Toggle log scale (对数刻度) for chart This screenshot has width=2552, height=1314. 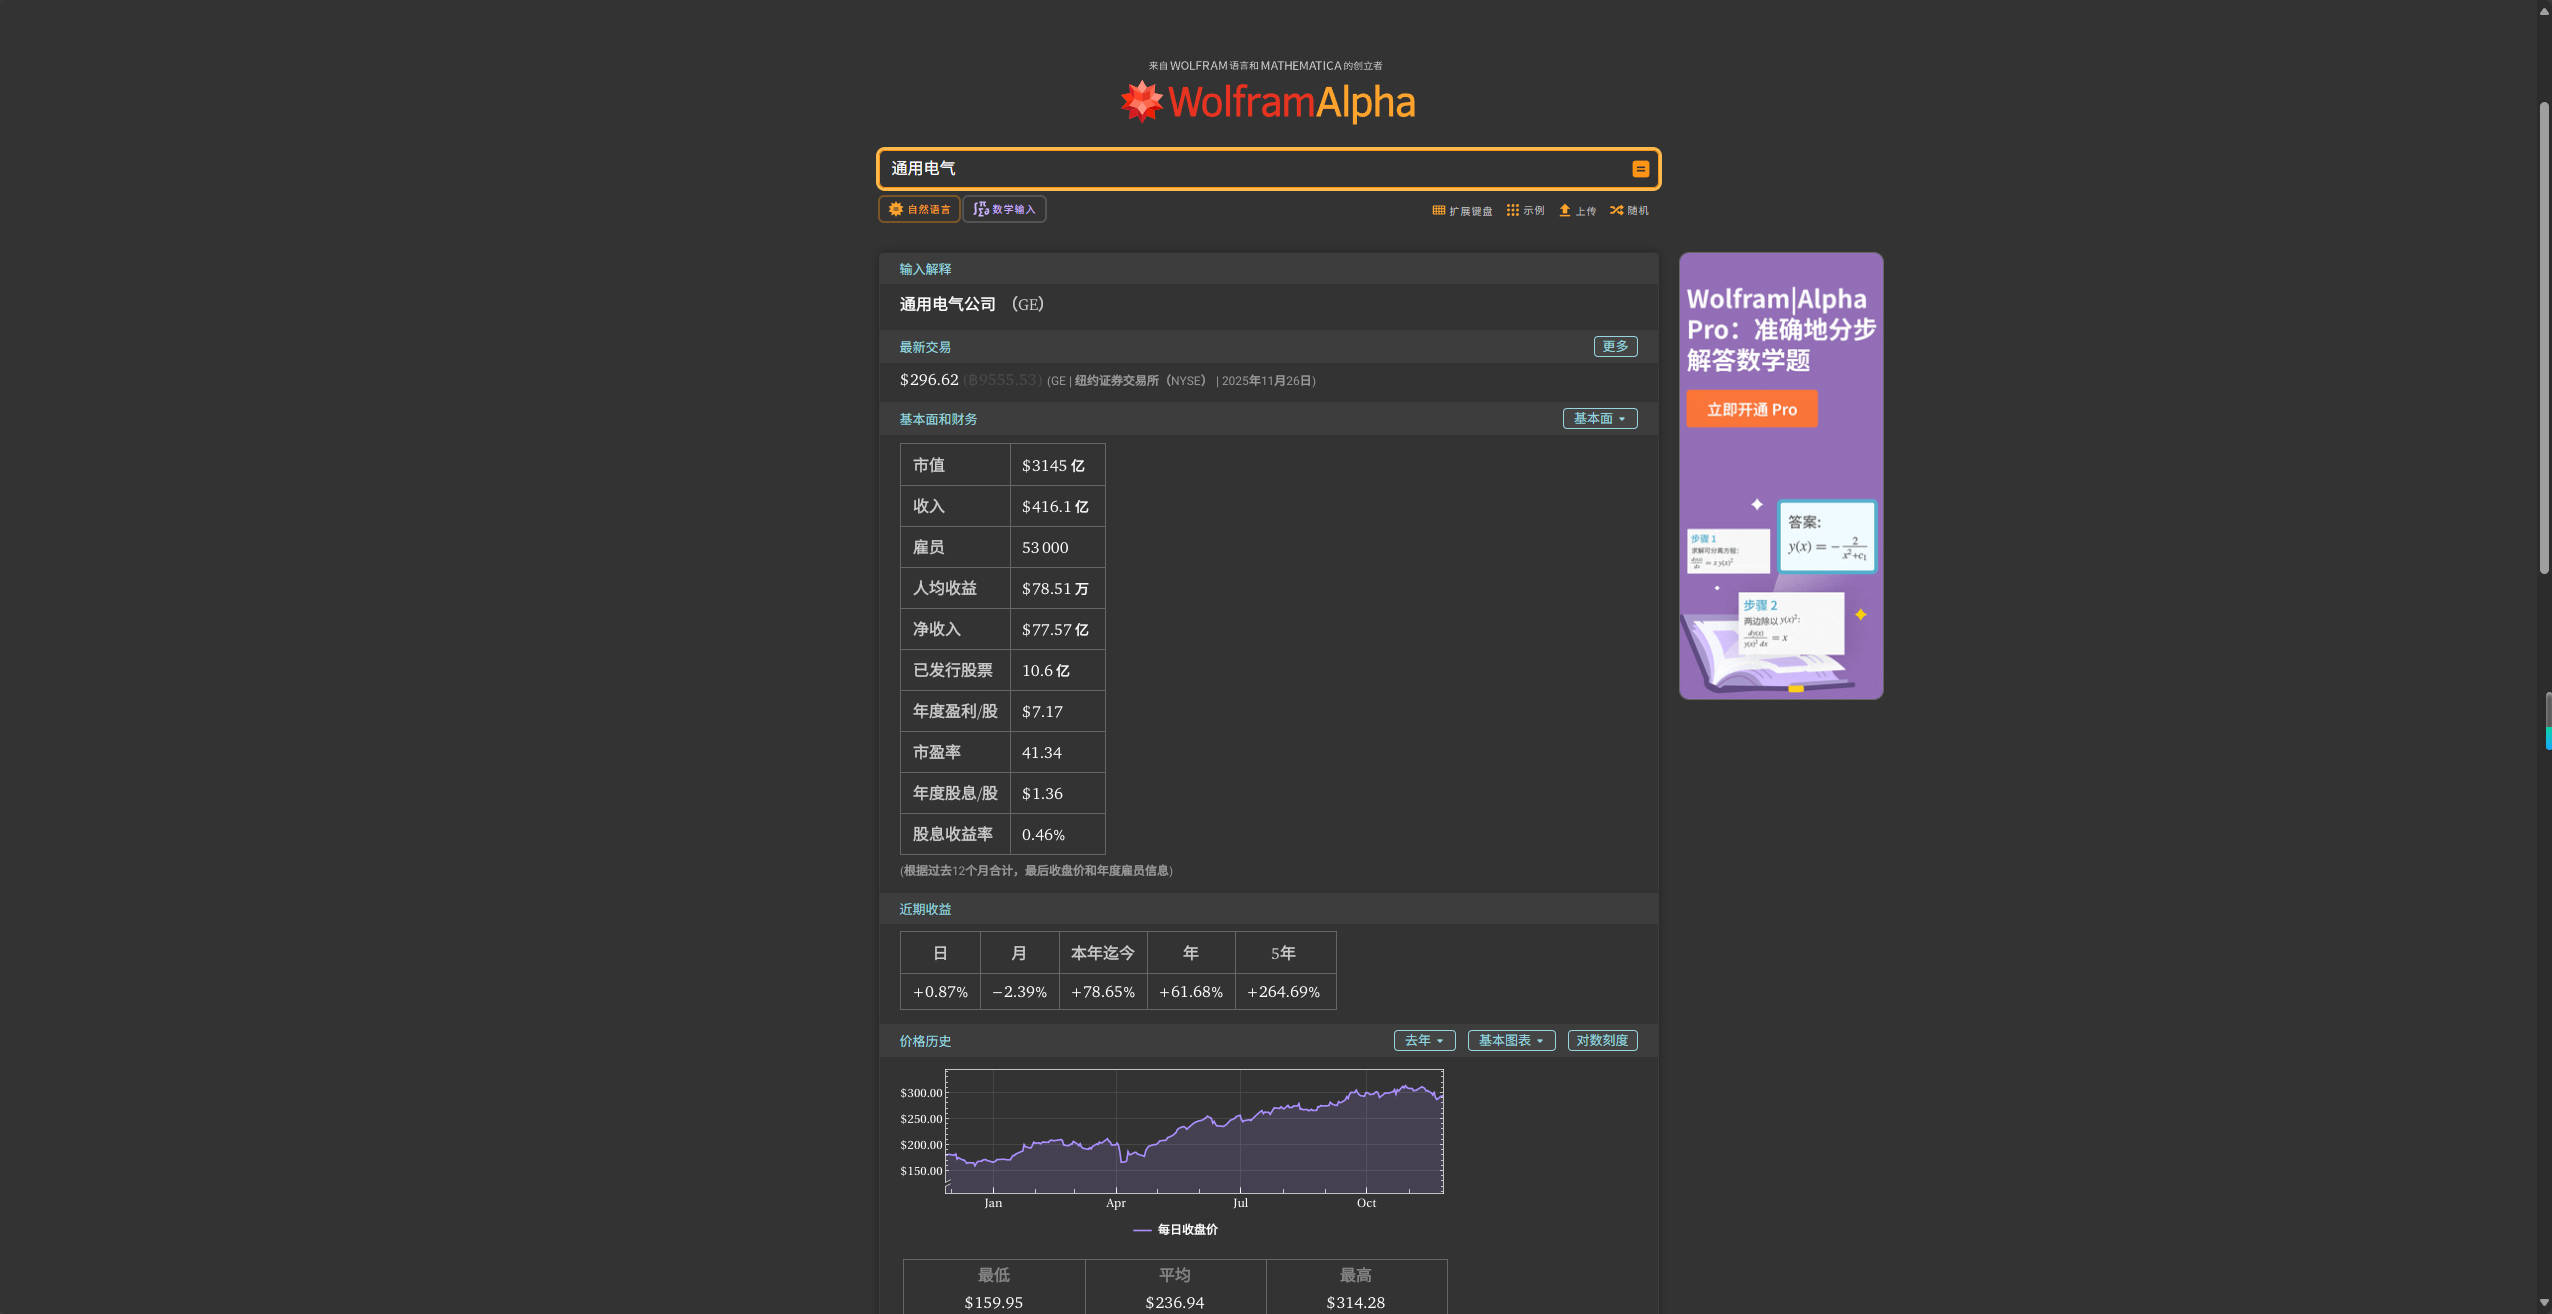1601,1040
